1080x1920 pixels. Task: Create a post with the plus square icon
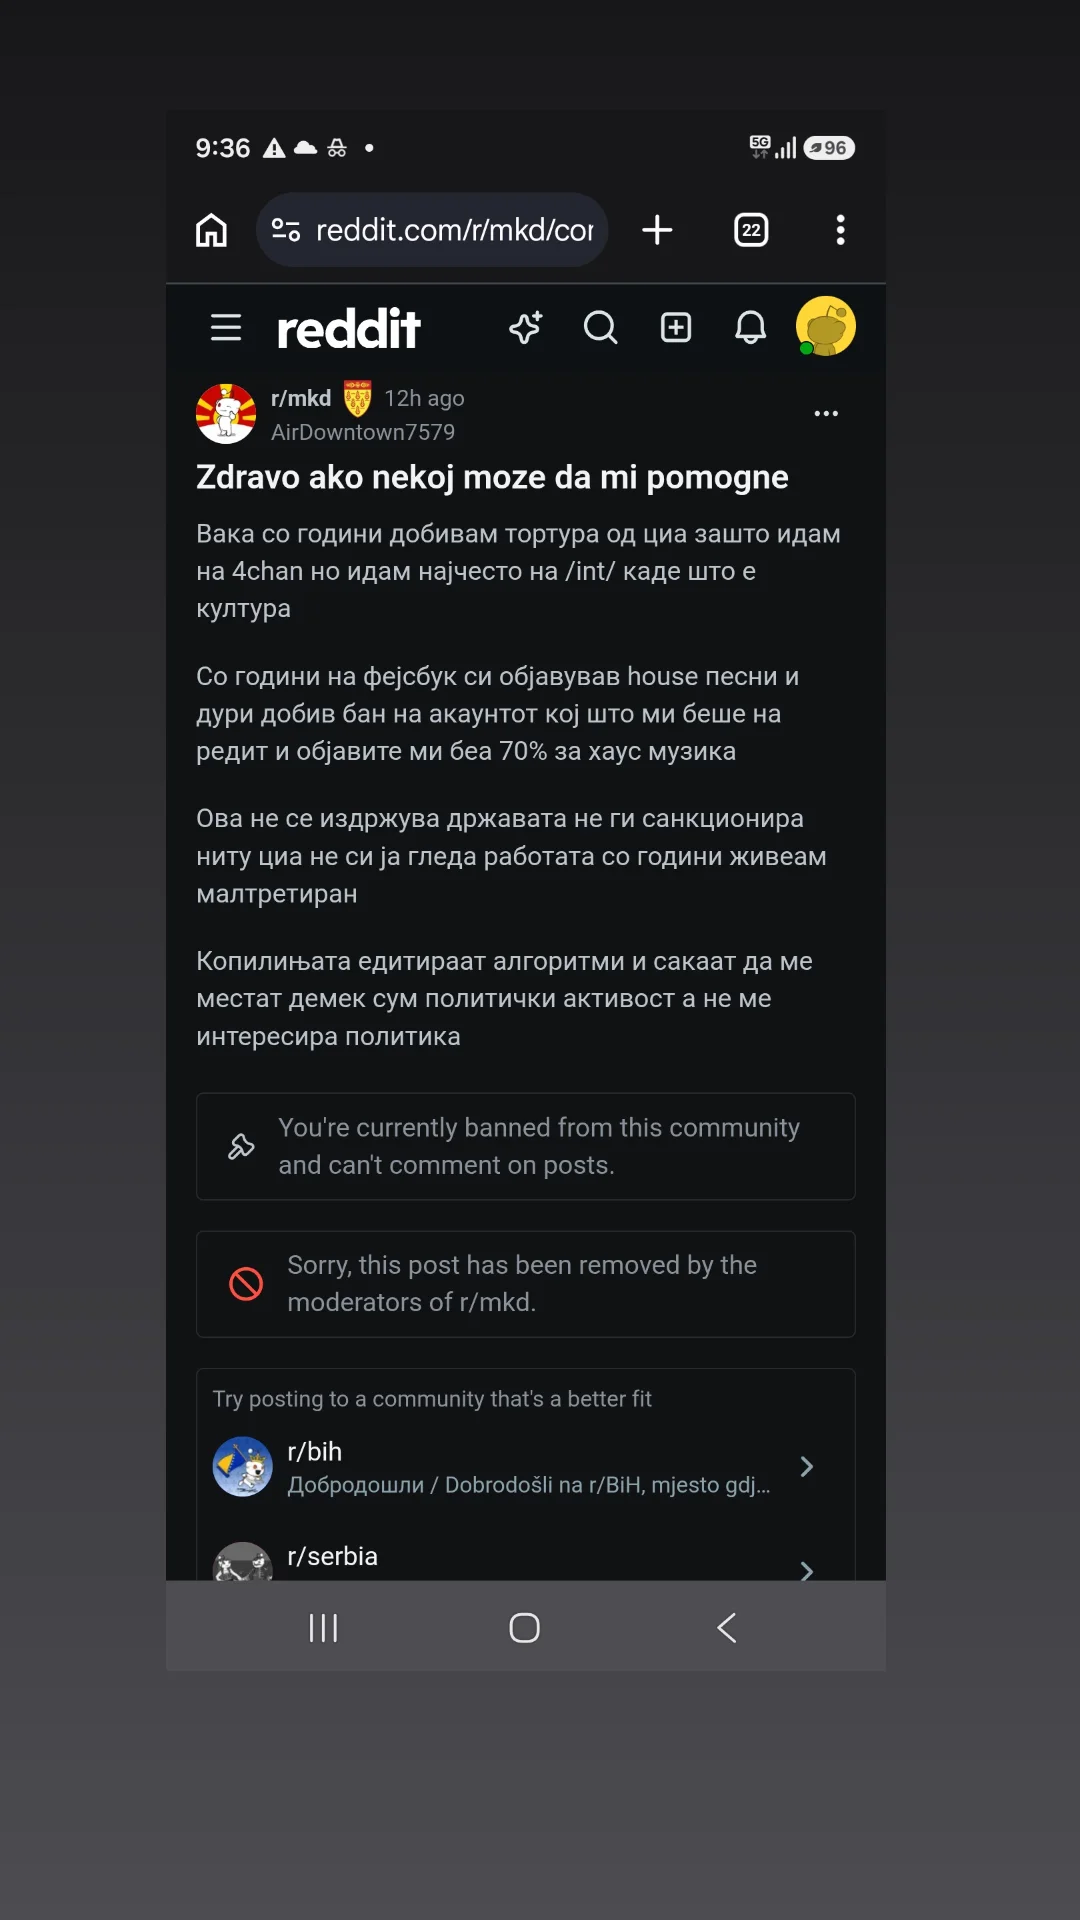(x=676, y=327)
